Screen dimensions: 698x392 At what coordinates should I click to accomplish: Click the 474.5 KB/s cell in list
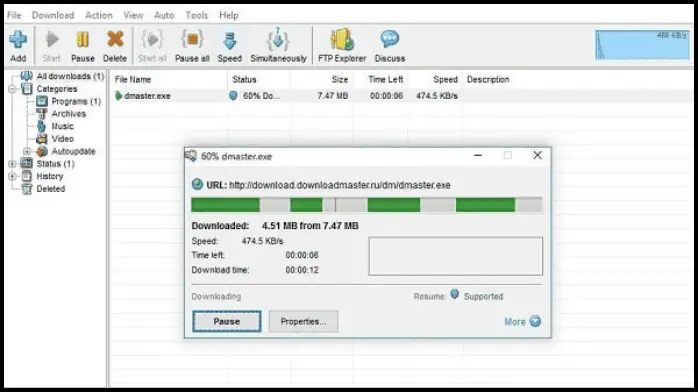(x=437, y=96)
